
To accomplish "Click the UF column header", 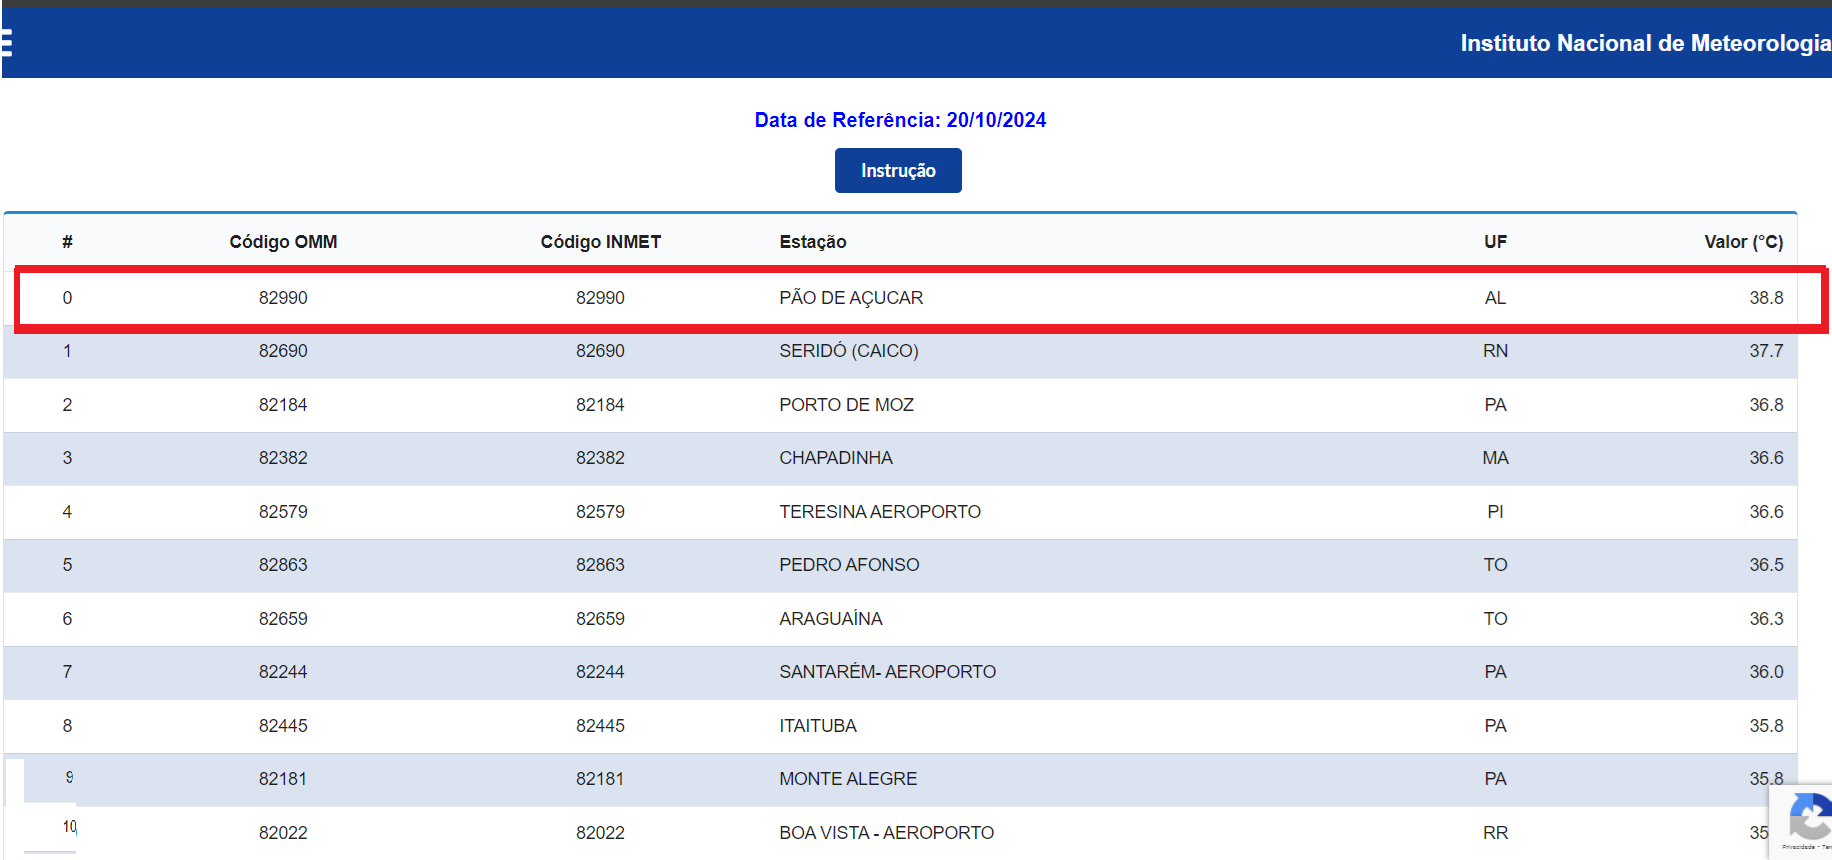I will (x=1495, y=242).
